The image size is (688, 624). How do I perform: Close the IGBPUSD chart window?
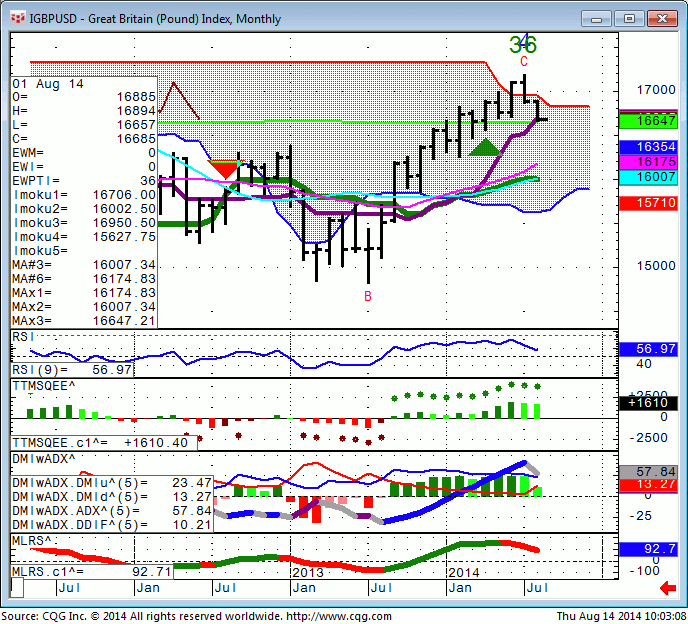click(662, 19)
